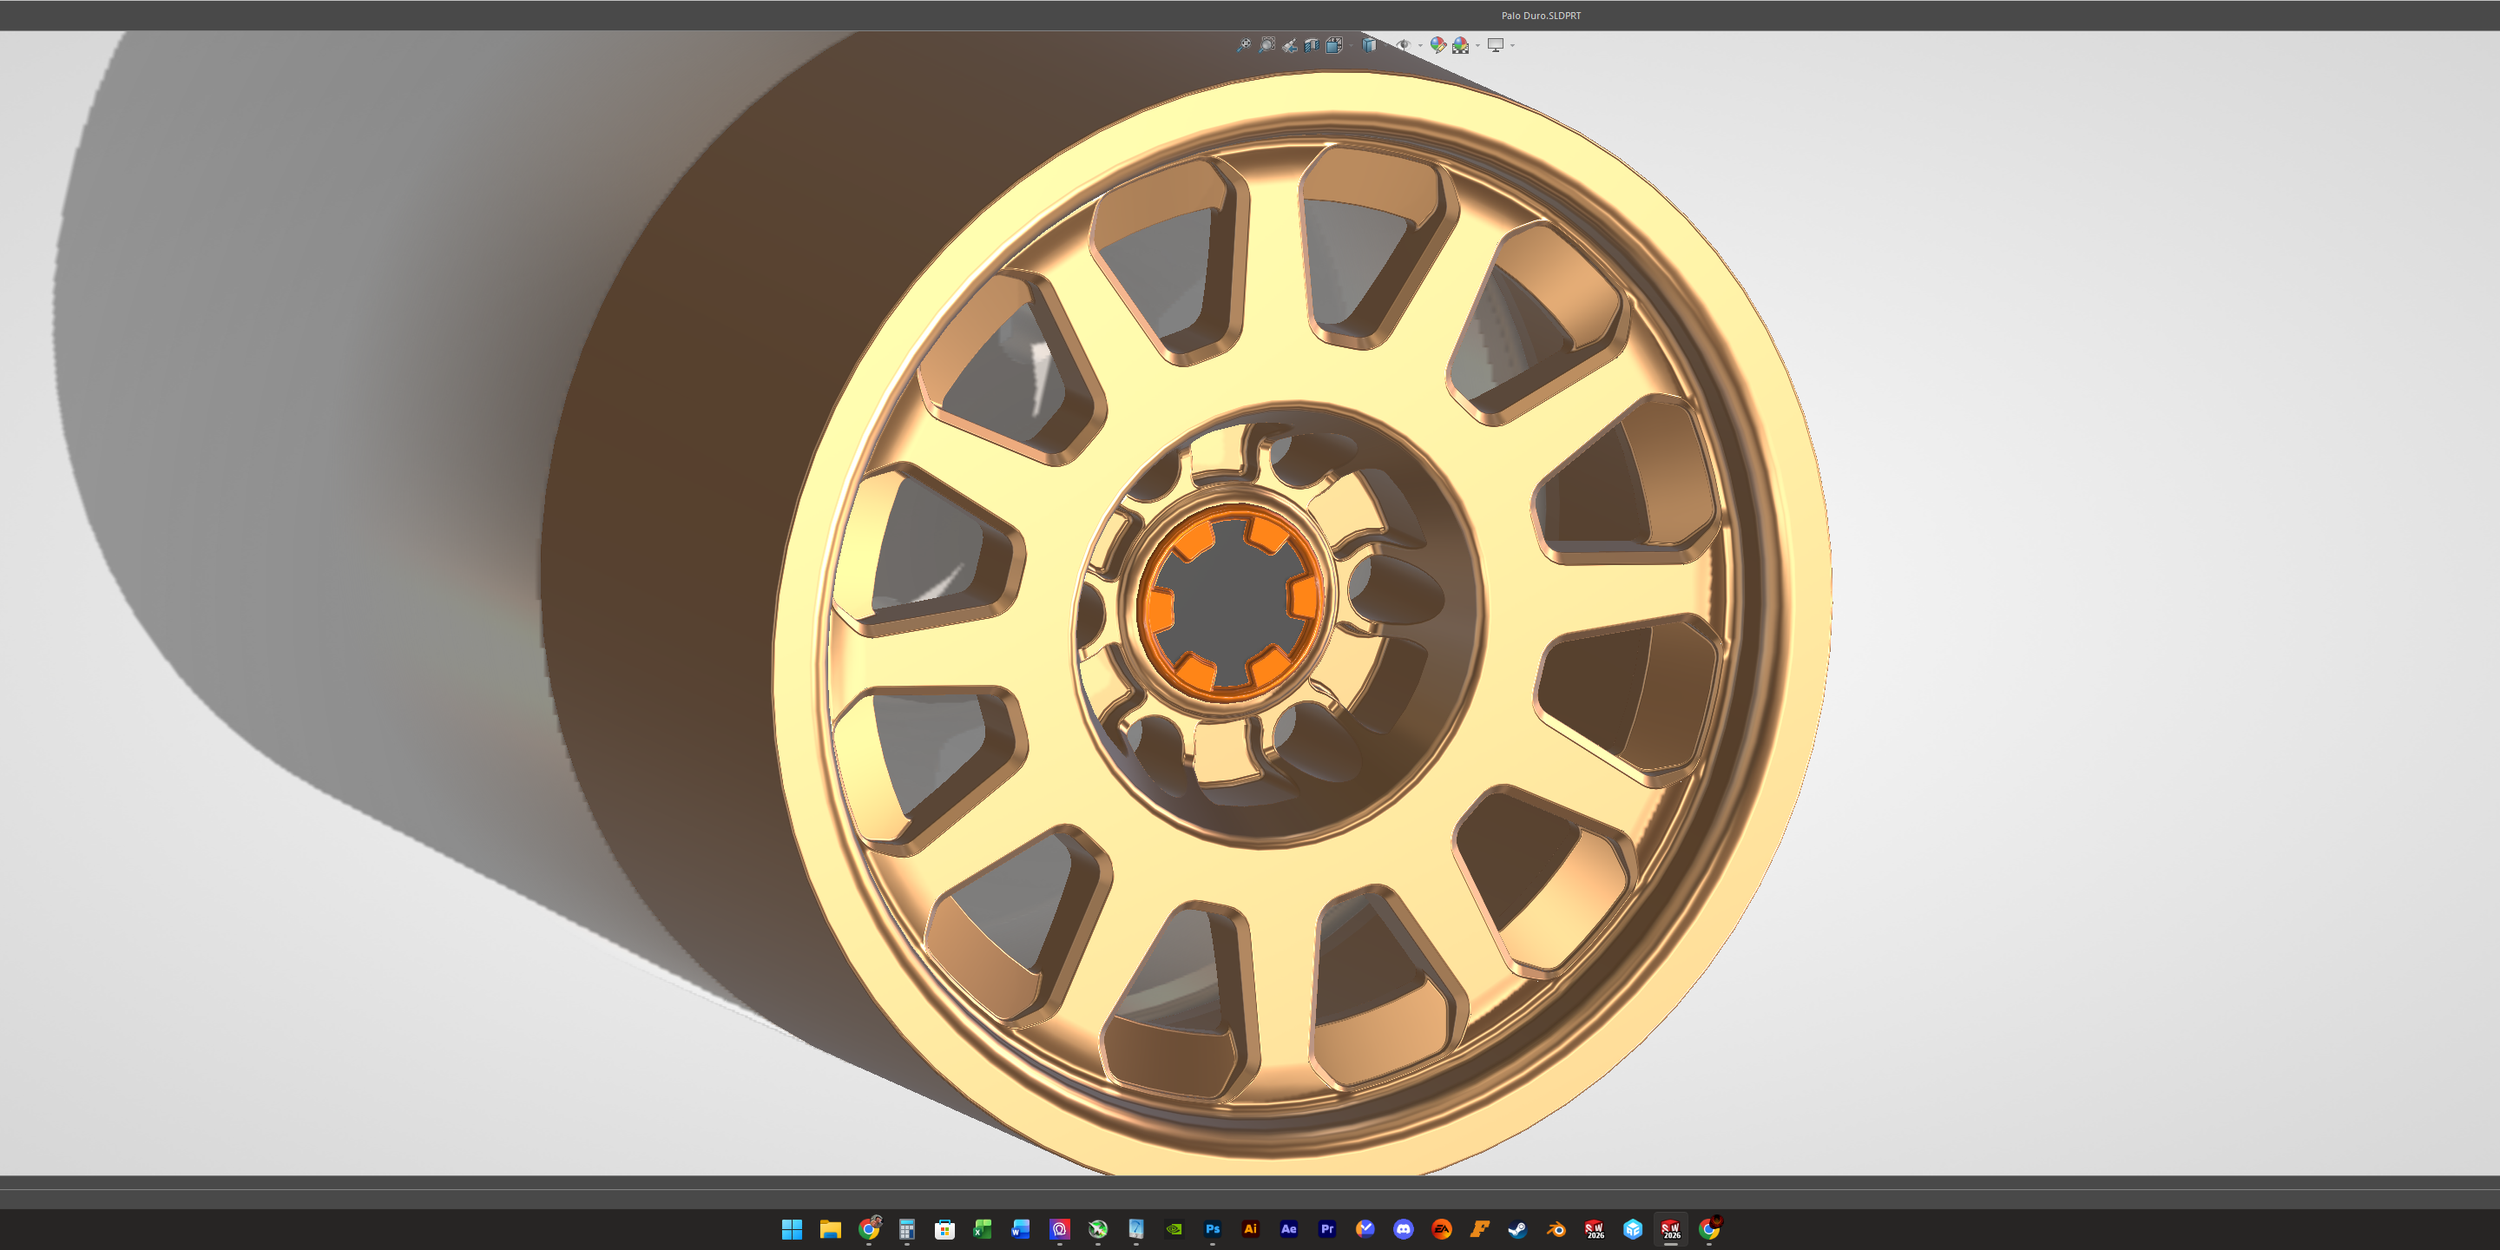Toggle the Hide/Show Items eye icon
The image size is (2500, 1250).
tap(1403, 45)
